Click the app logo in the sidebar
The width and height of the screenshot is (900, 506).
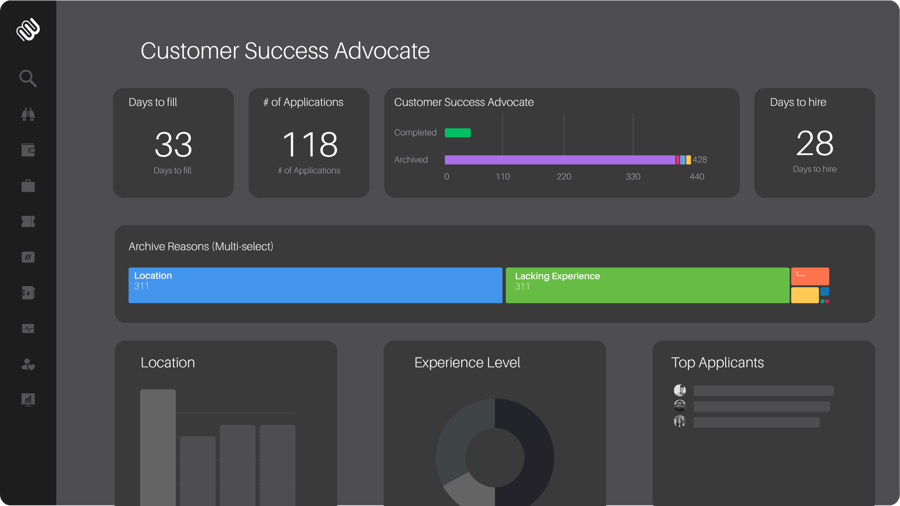click(x=28, y=29)
